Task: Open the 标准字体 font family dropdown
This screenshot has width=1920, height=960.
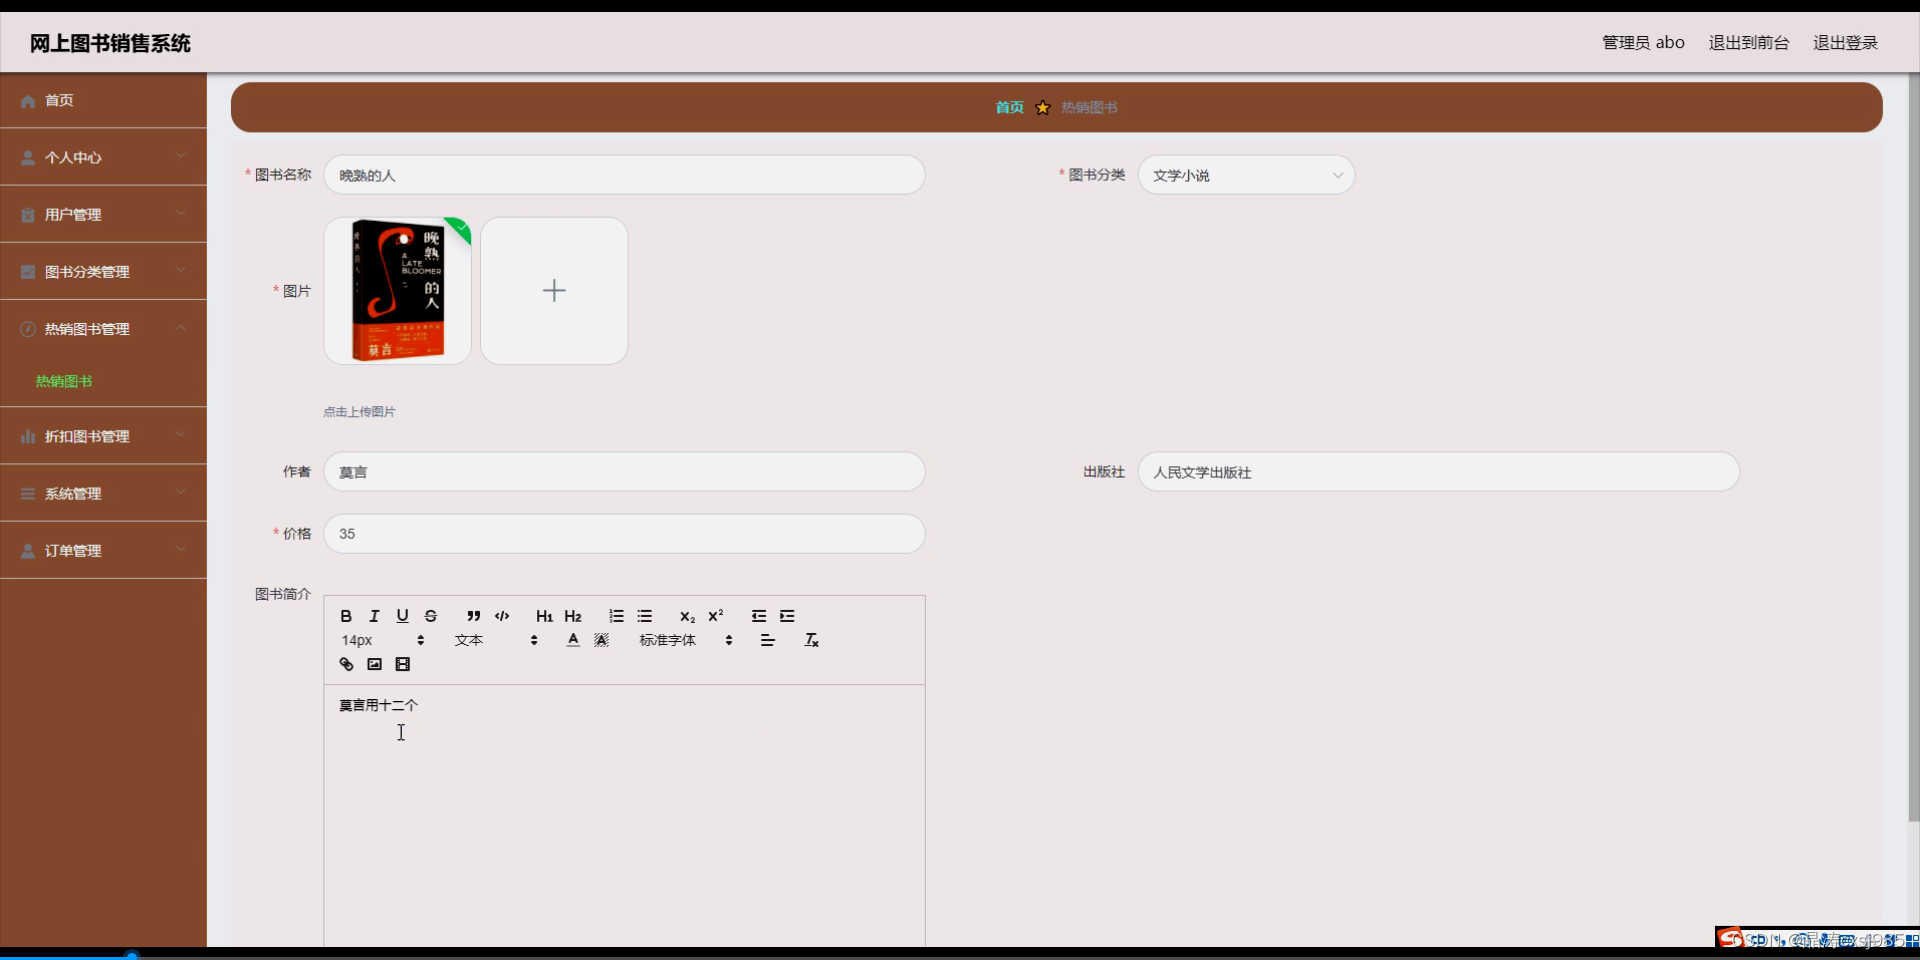Action: click(686, 640)
